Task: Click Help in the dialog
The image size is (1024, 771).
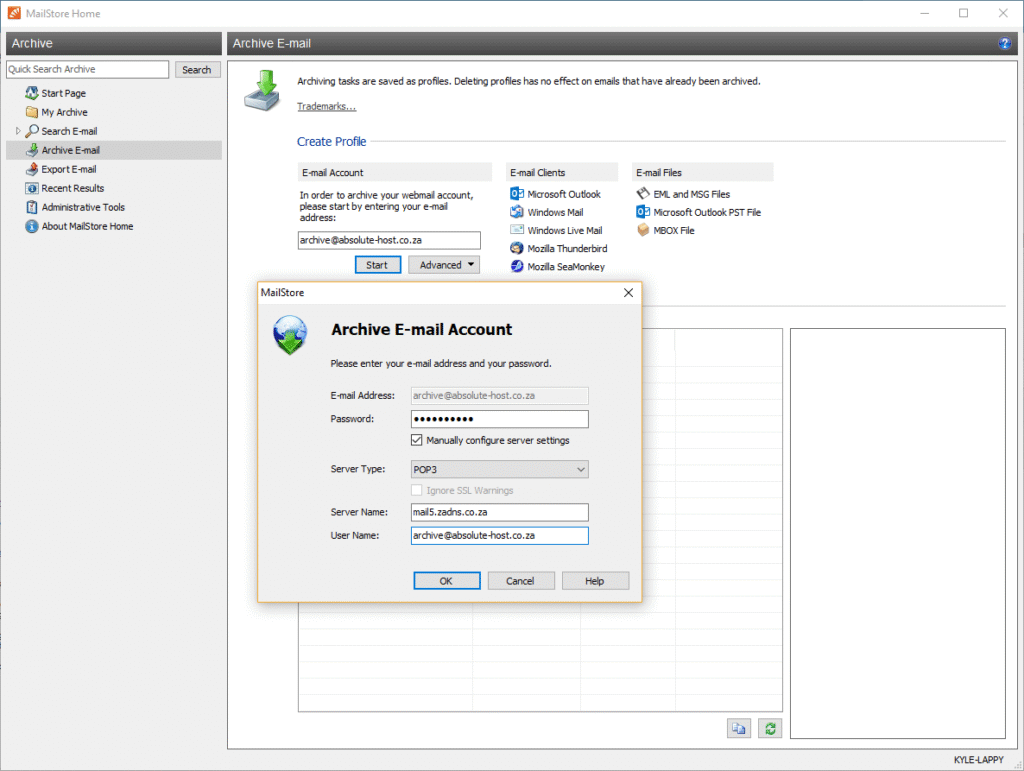Action: pyautogui.click(x=595, y=581)
